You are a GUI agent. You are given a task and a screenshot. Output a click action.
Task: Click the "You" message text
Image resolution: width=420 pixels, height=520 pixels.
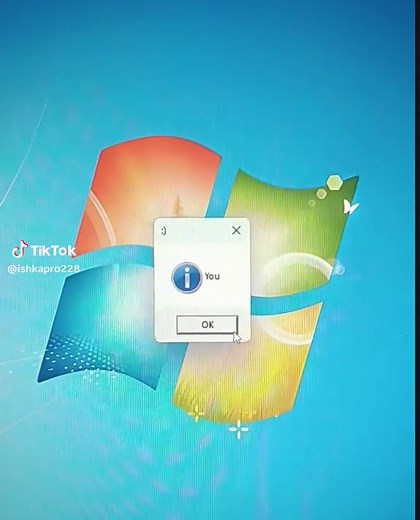pos(212,276)
